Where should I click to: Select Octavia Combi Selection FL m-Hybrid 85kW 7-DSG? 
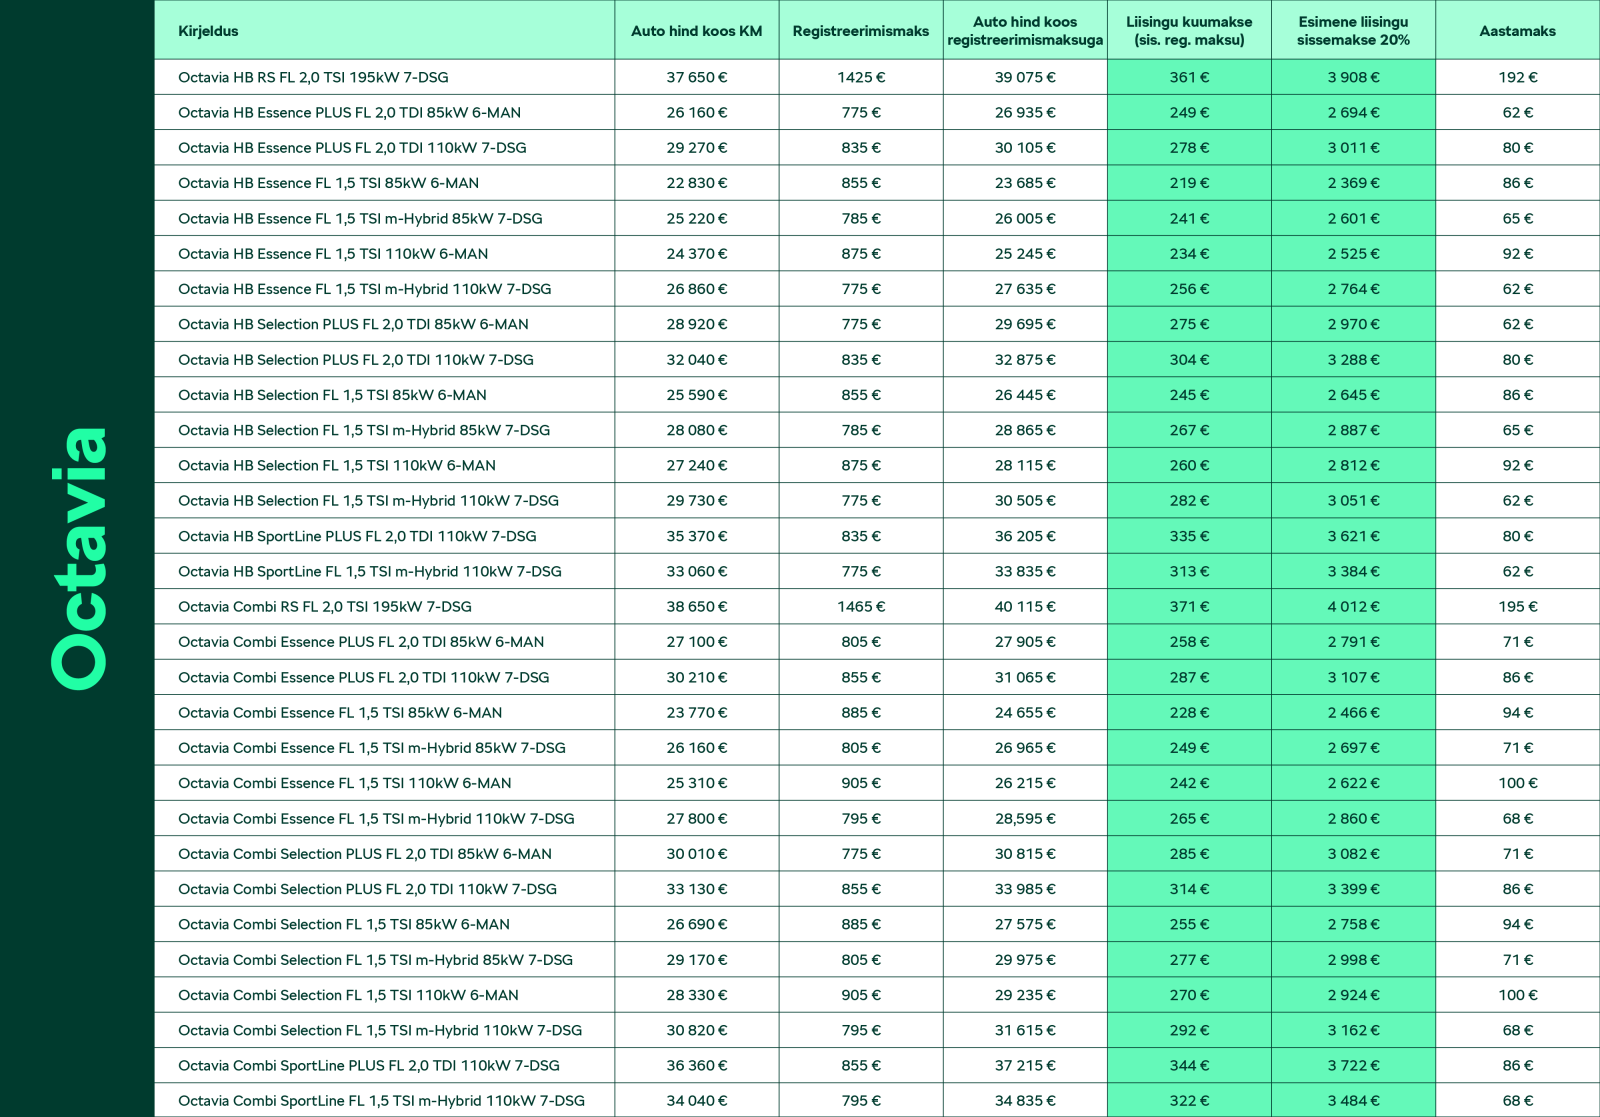(375, 959)
